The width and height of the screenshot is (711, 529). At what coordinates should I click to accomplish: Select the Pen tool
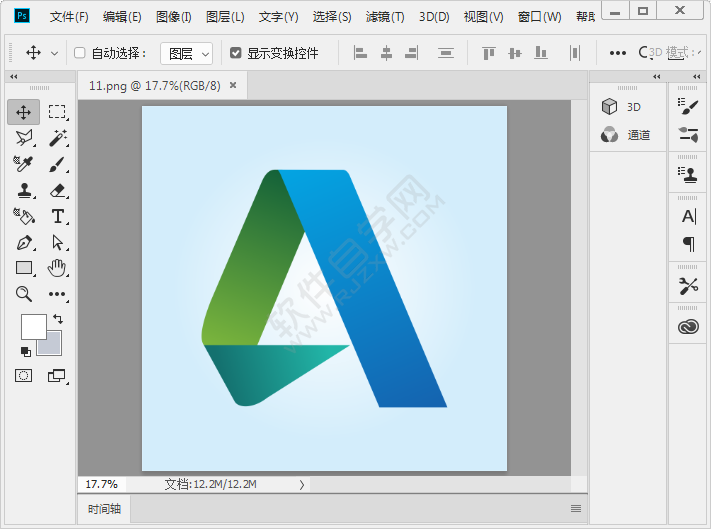(x=24, y=243)
